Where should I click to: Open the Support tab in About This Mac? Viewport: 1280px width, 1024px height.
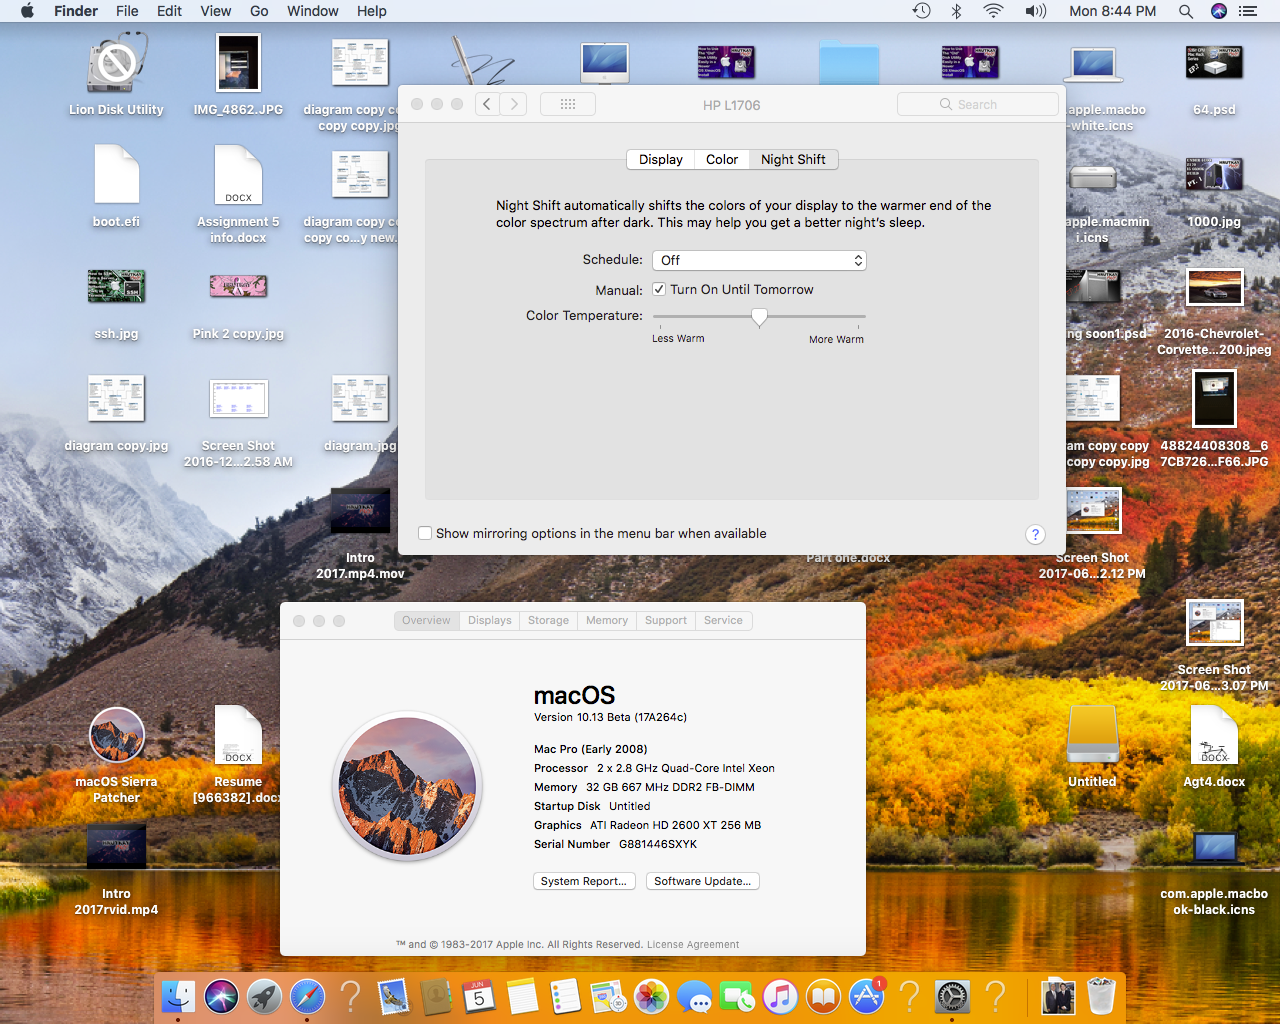click(666, 620)
